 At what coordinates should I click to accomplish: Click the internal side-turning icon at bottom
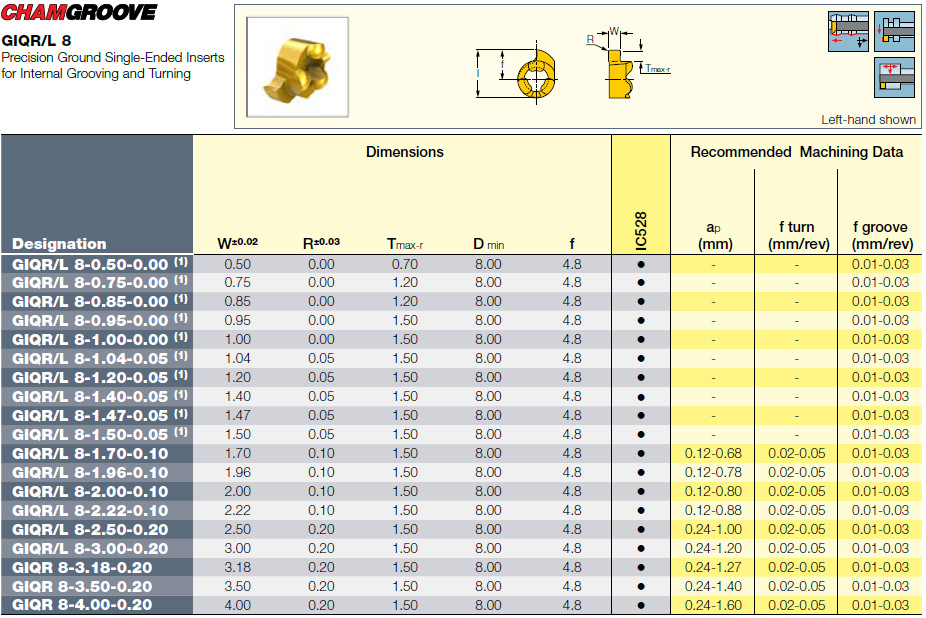point(894,77)
